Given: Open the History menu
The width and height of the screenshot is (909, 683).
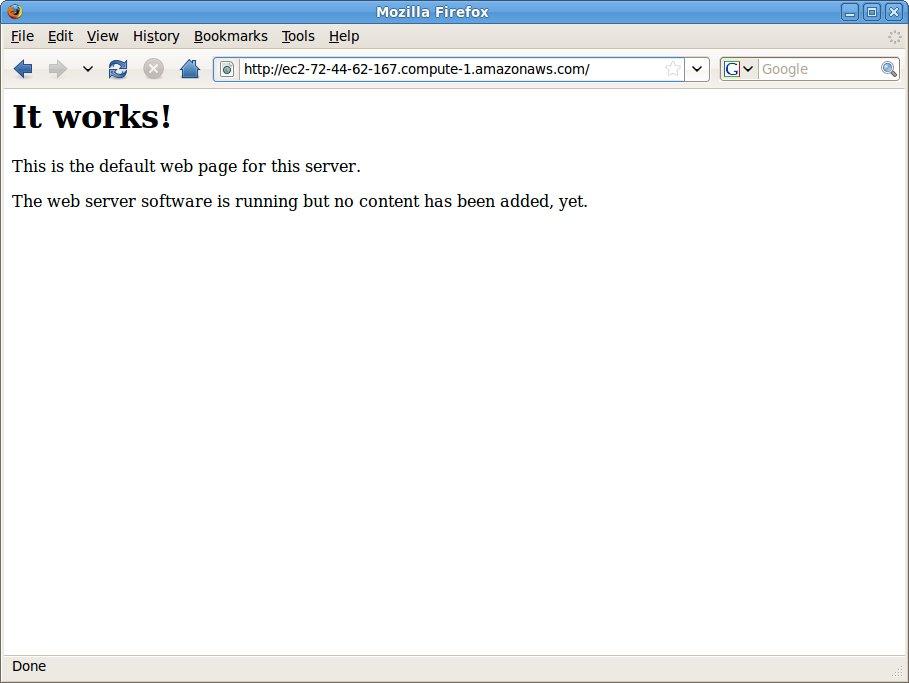Looking at the screenshot, I should coord(156,37).
